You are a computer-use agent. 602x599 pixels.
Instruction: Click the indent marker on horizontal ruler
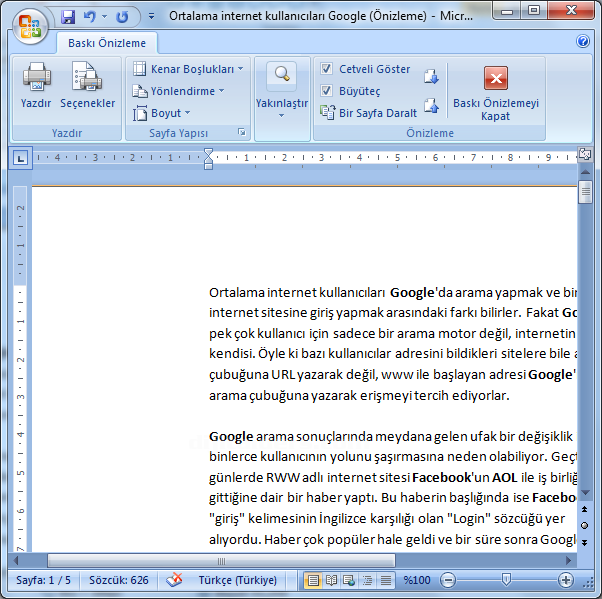click(208, 159)
